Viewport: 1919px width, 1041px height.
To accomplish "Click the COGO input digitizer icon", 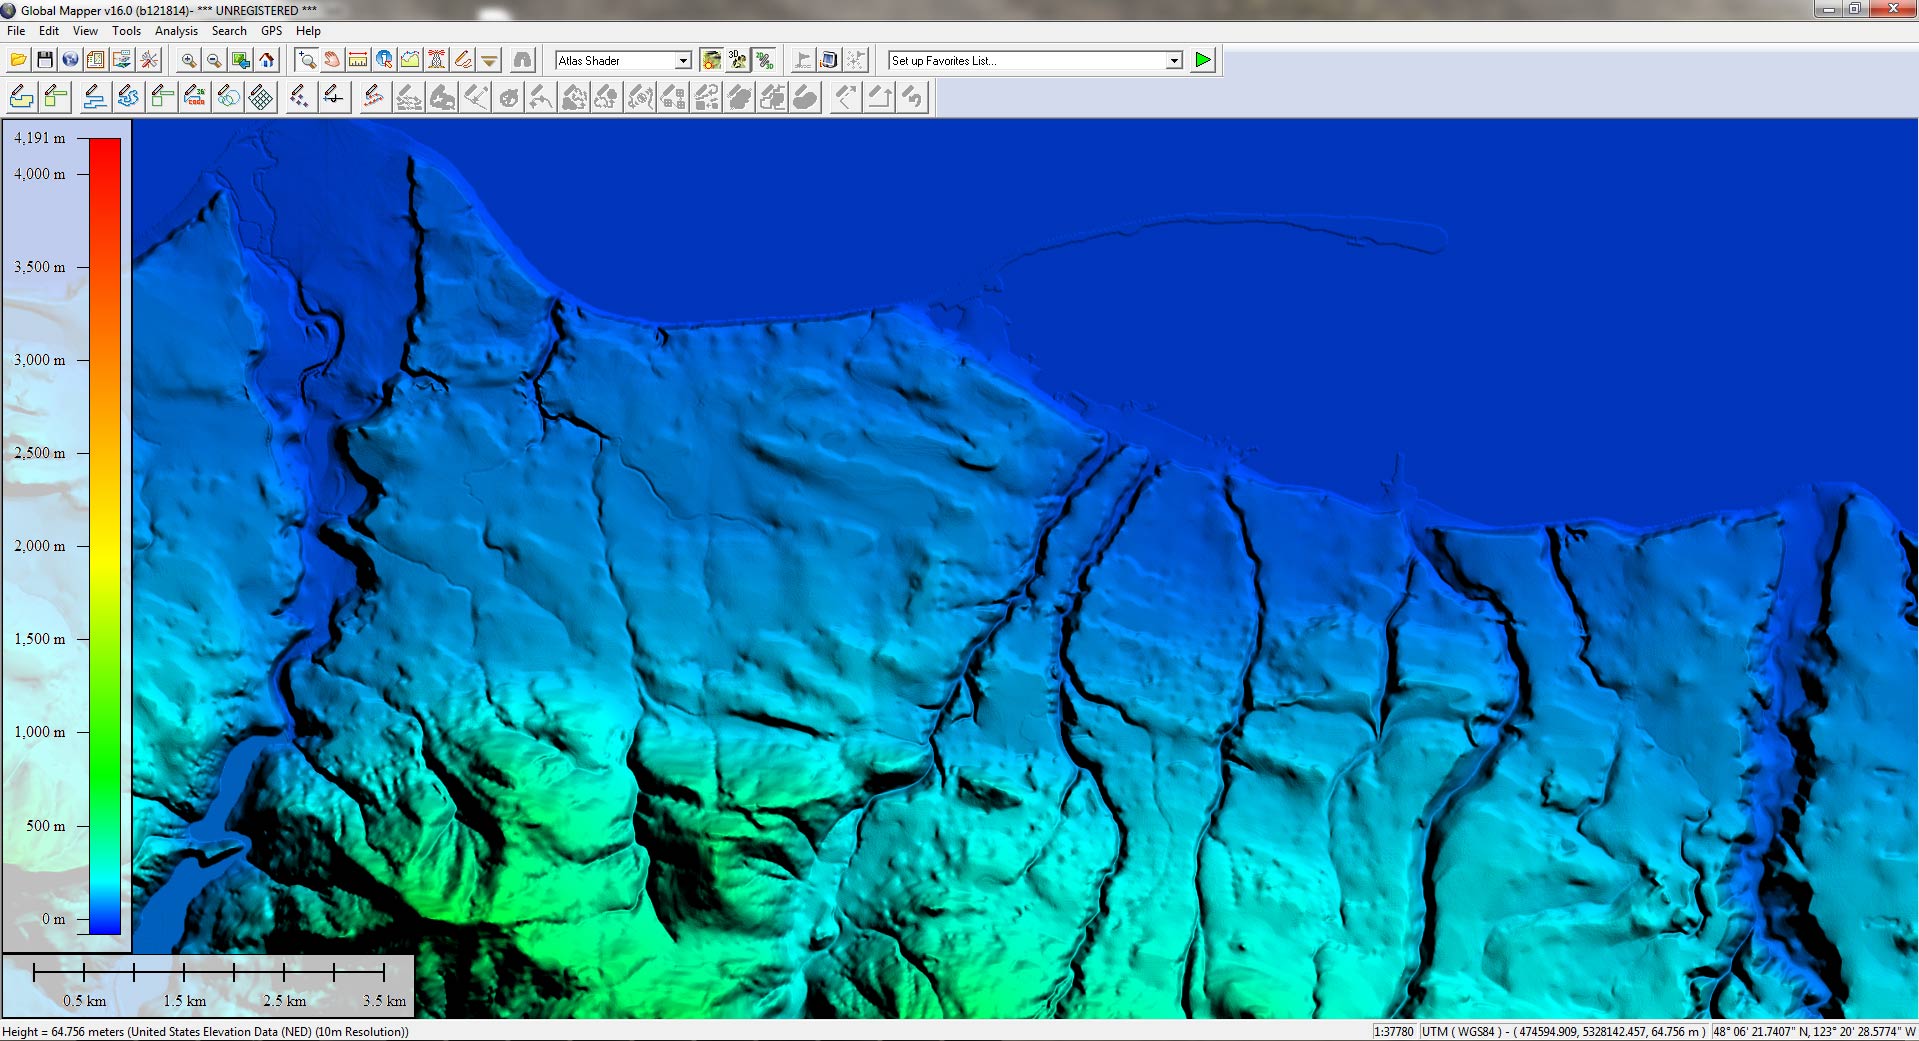I will pyautogui.click(x=195, y=97).
